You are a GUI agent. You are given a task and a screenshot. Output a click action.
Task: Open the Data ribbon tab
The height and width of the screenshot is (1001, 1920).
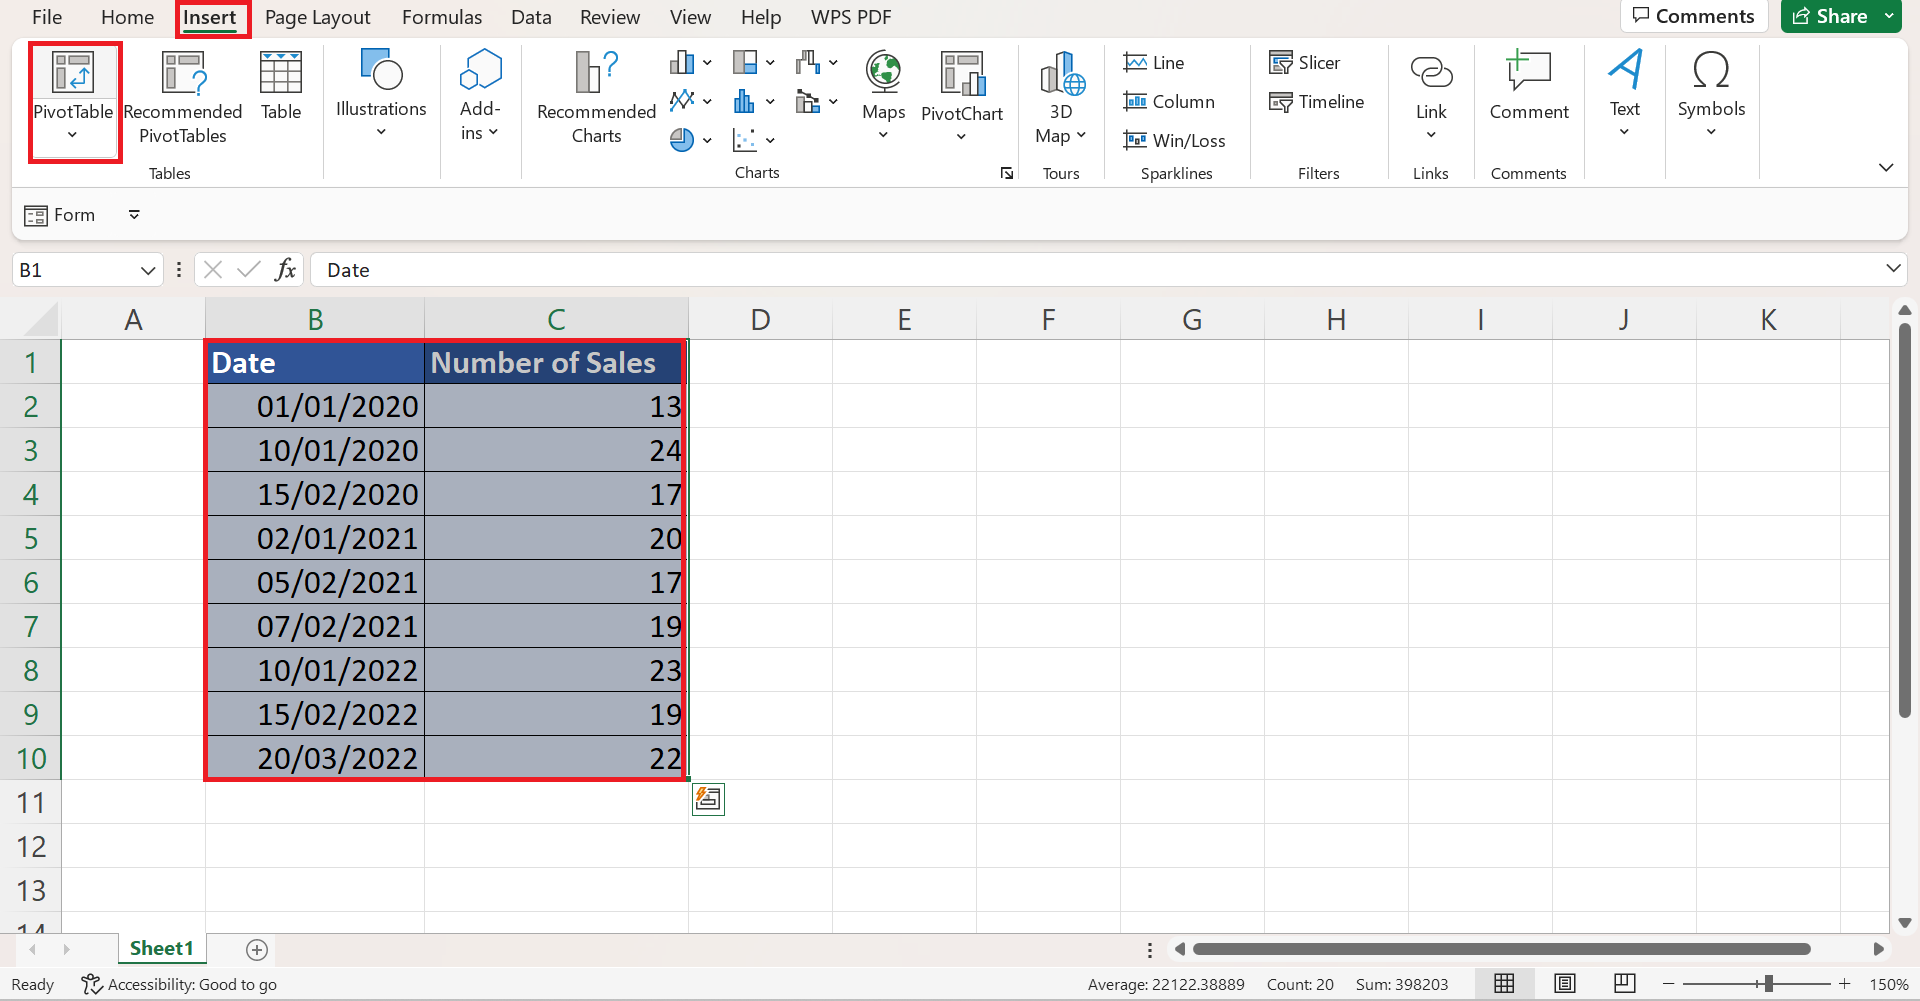531,17
